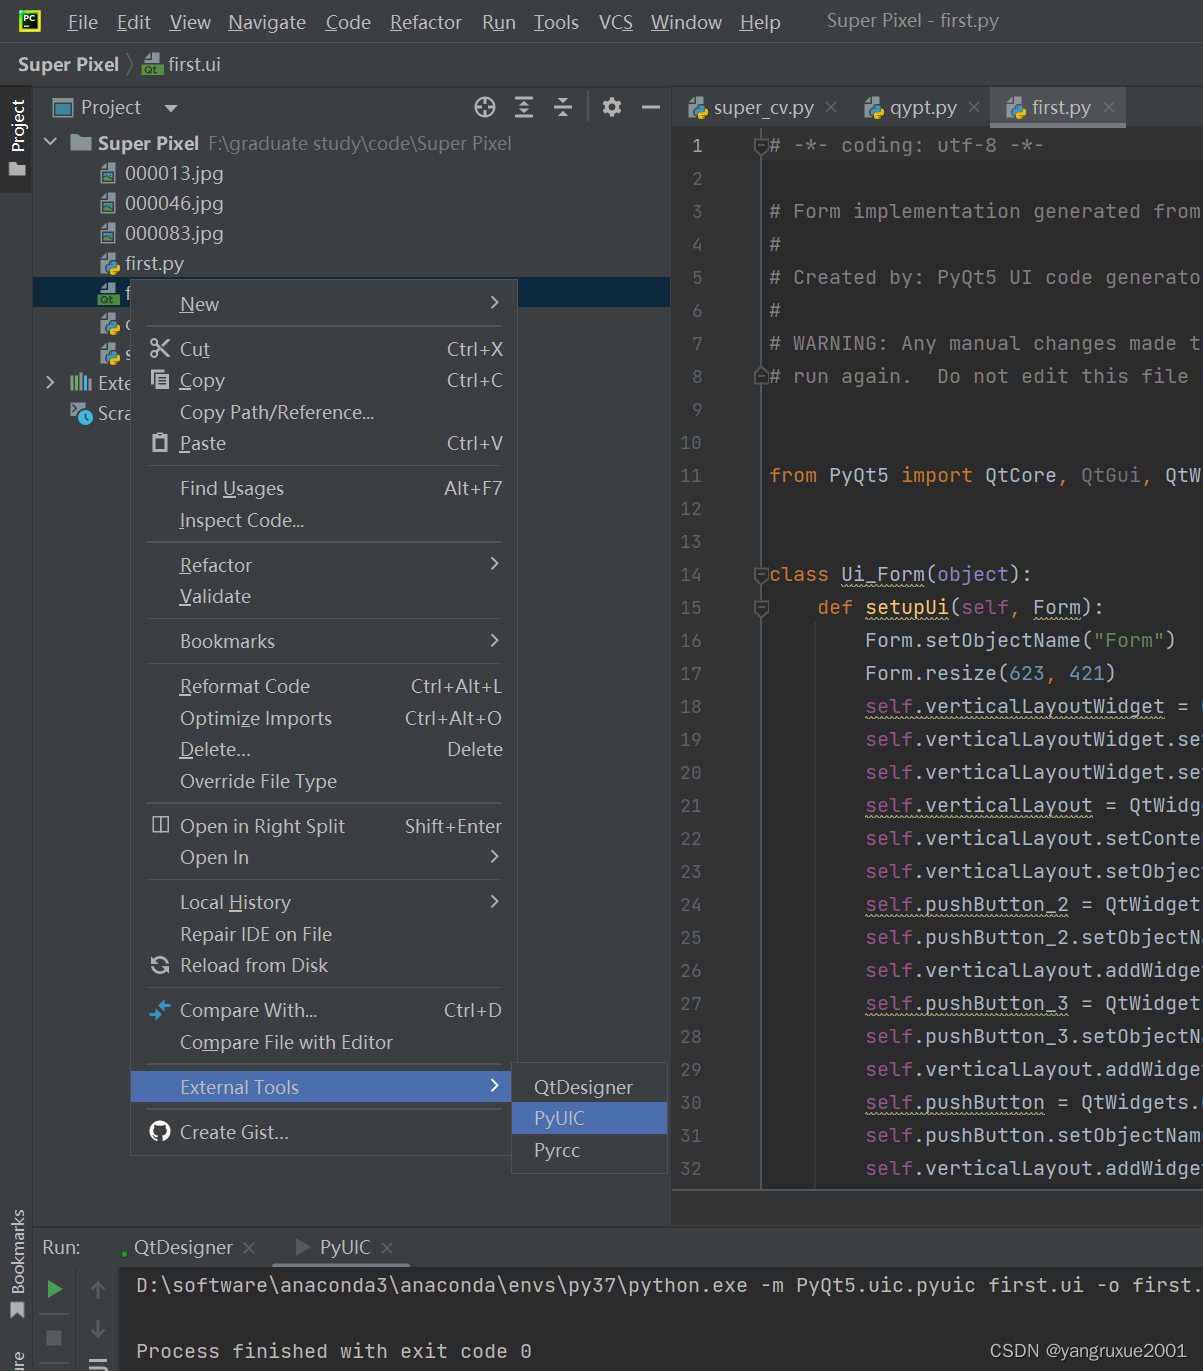Select Pyrcc from External Tools submenu
The height and width of the screenshot is (1371, 1203).
(589, 1150)
